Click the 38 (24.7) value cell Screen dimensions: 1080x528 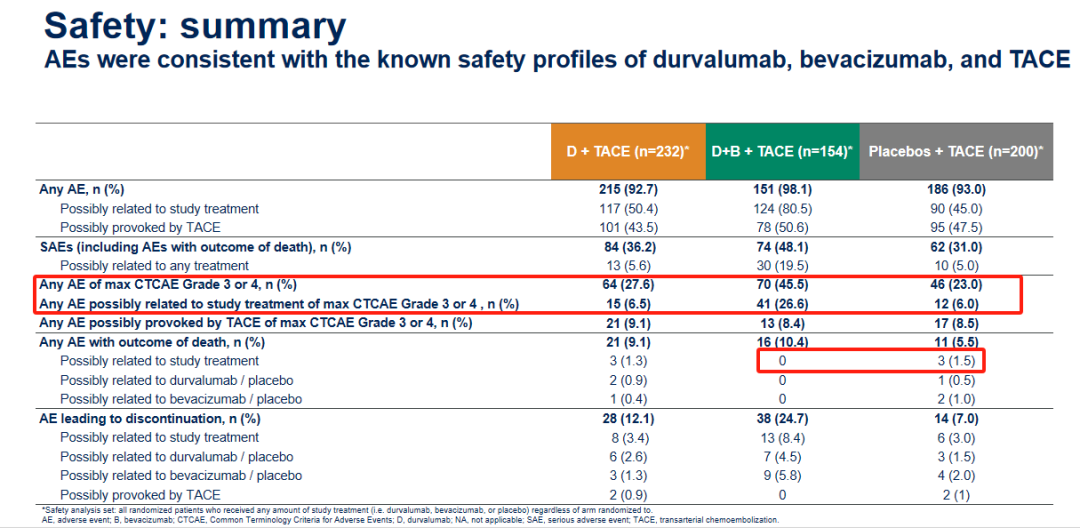(x=782, y=418)
